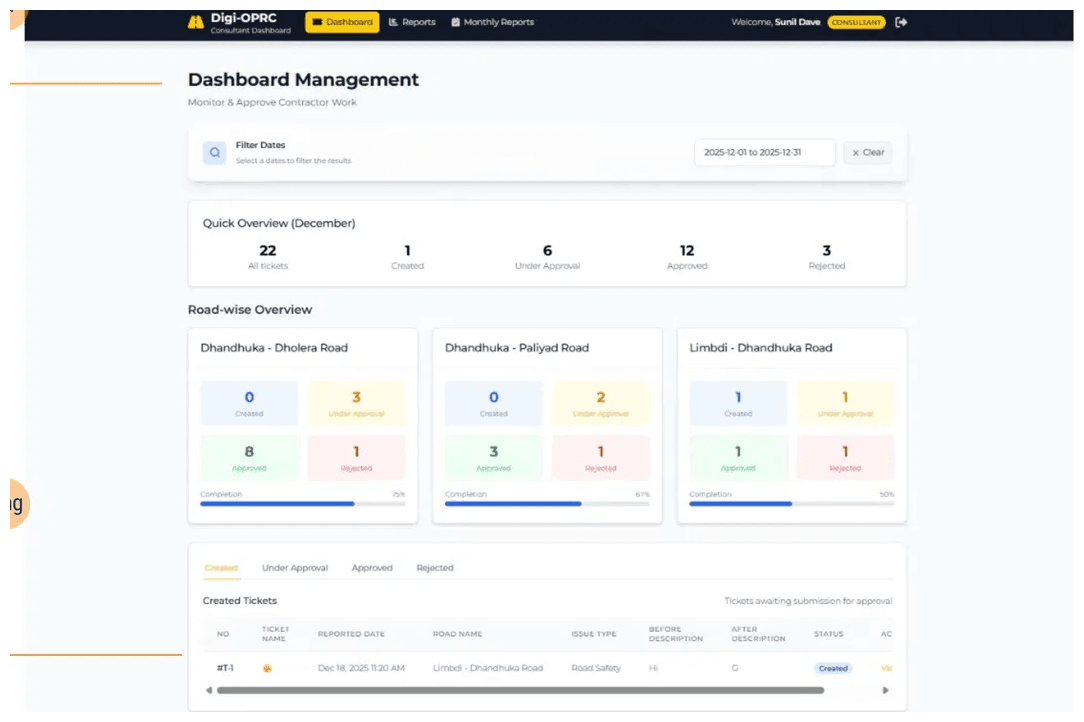Screen dimensions: 1084x722
Task: Click Rejected tile in Limbdi - Dhandhuka Road card
Action: coord(845,458)
